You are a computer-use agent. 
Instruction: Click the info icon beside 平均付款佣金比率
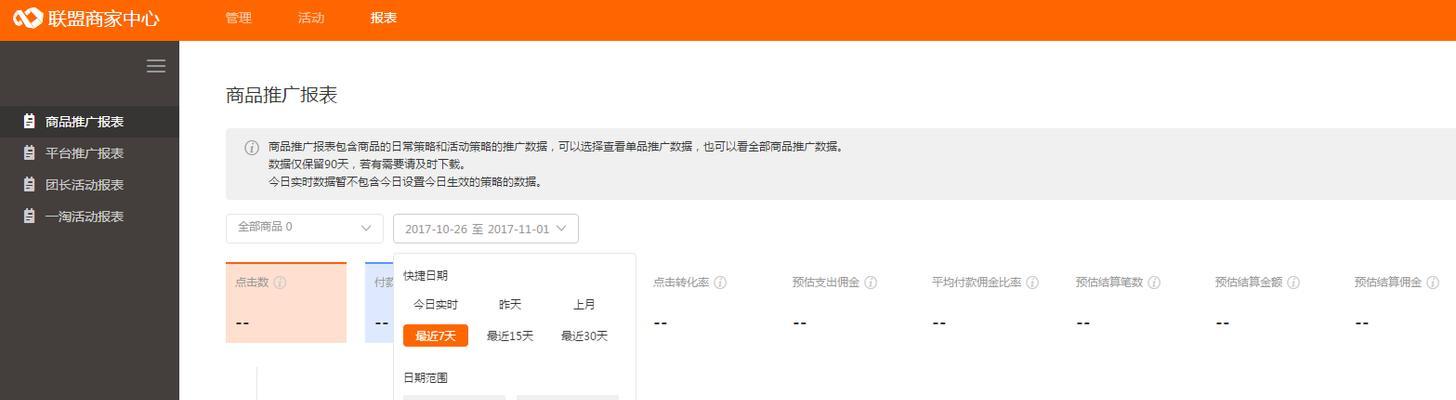point(1033,283)
